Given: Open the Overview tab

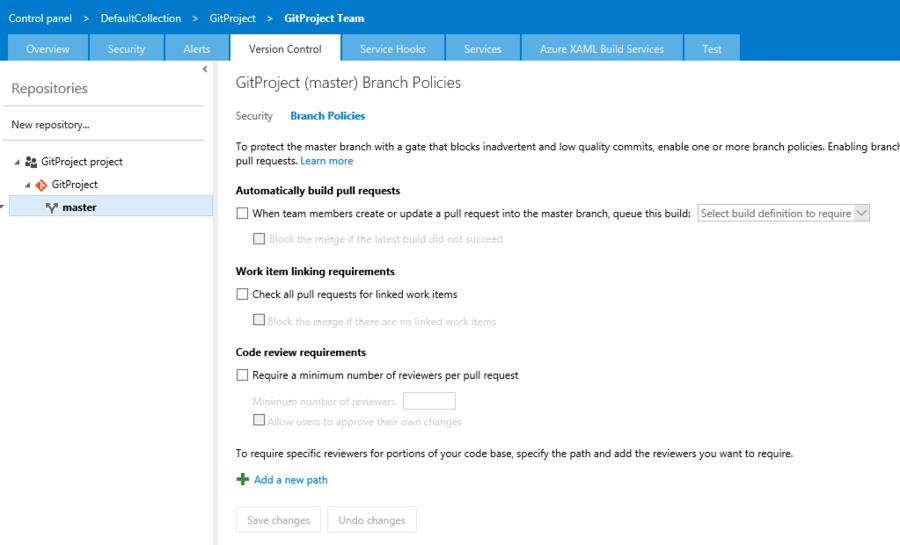Looking at the screenshot, I should tap(48, 49).
